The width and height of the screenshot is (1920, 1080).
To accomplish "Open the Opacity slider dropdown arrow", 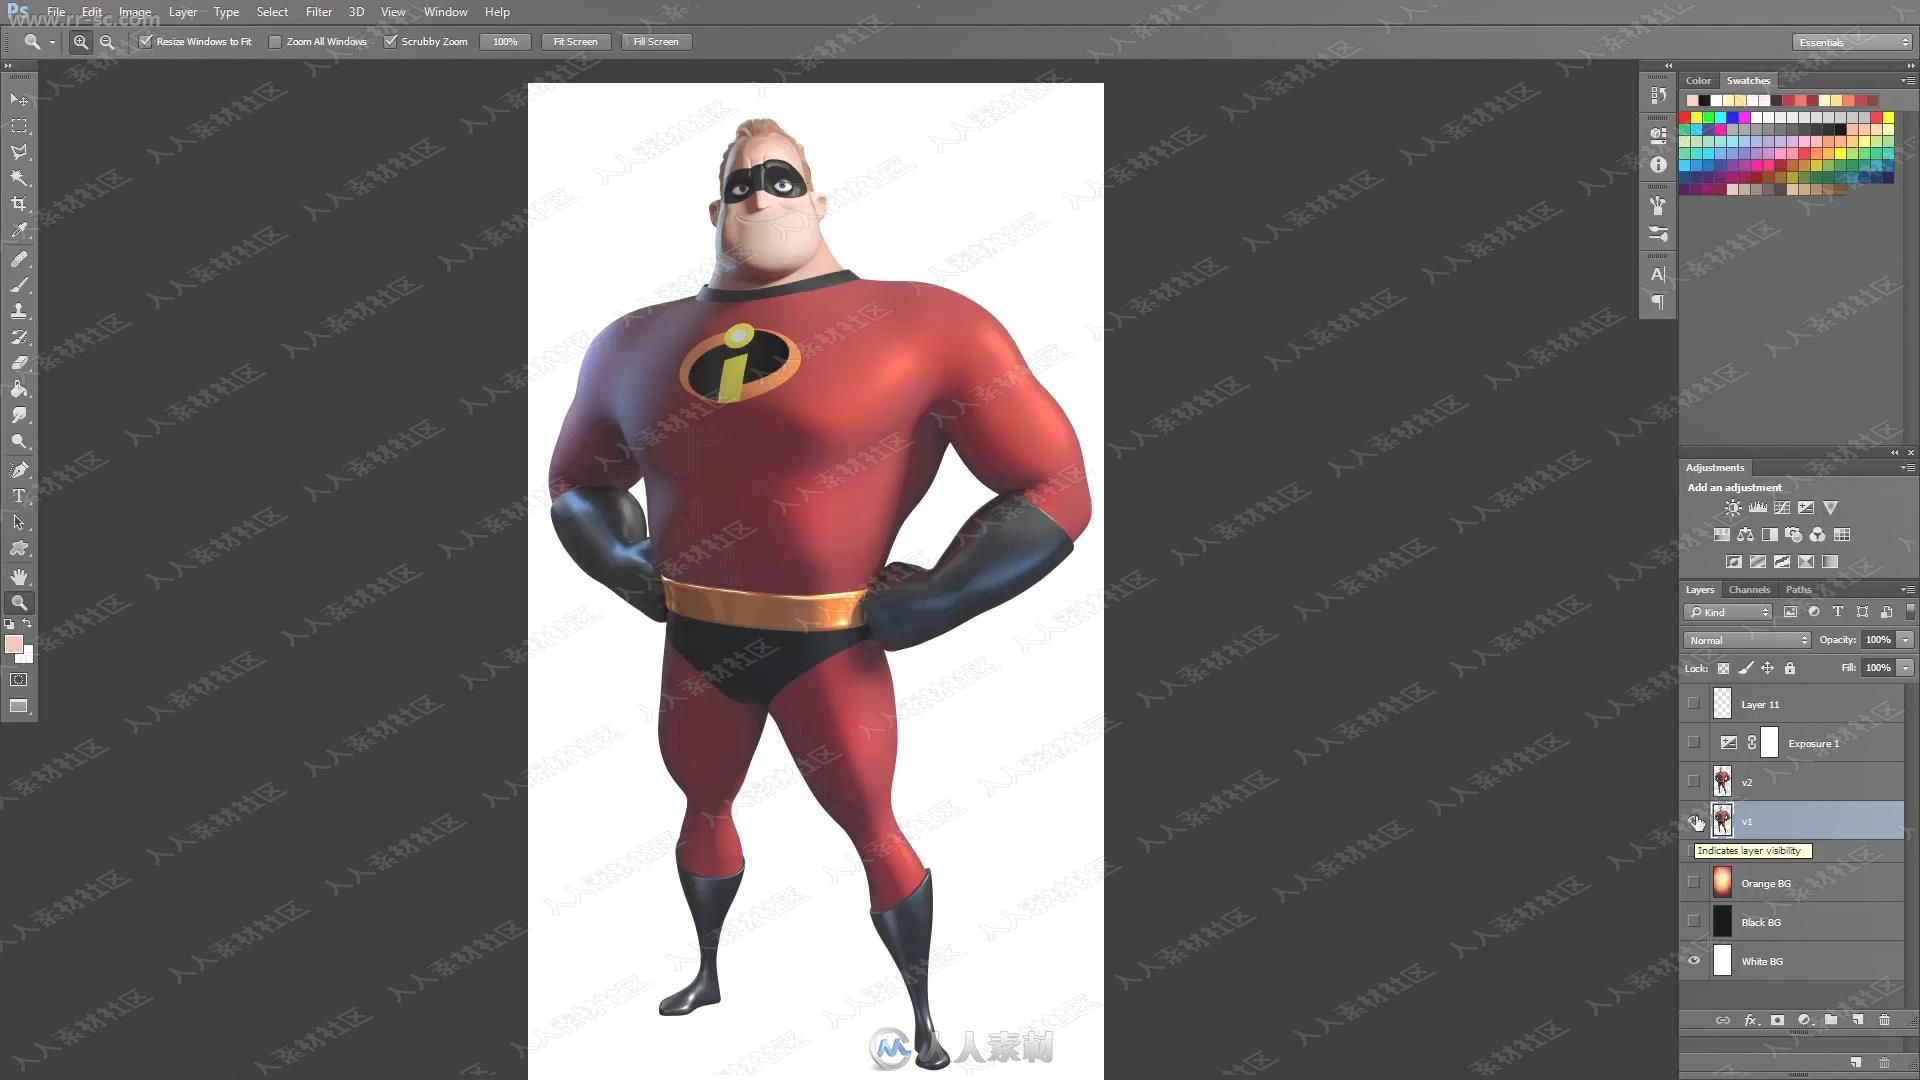I will pos(1906,640).
